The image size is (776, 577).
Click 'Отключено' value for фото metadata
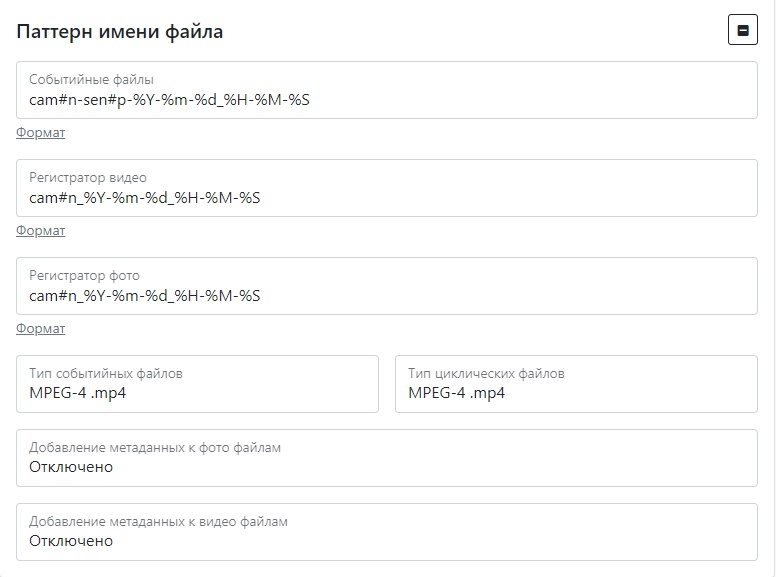tap(71, 467)
